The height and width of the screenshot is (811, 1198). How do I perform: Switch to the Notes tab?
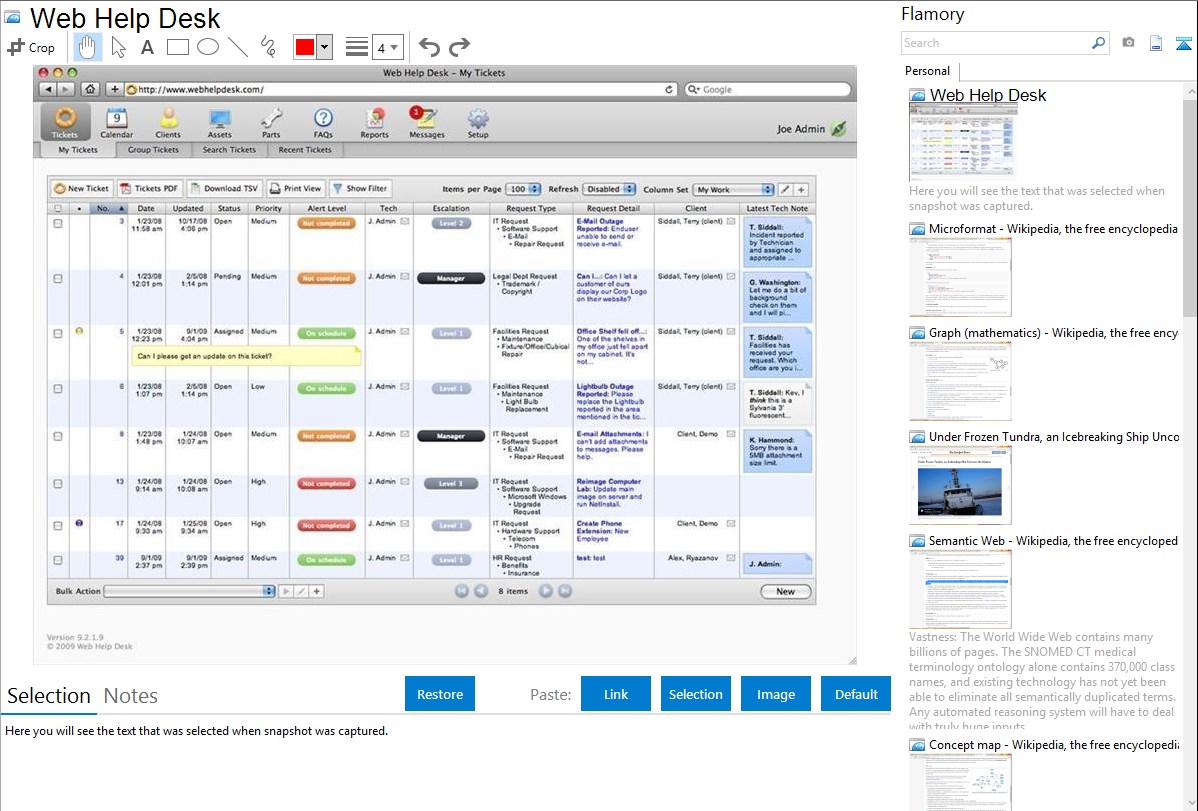coord(131,696)
